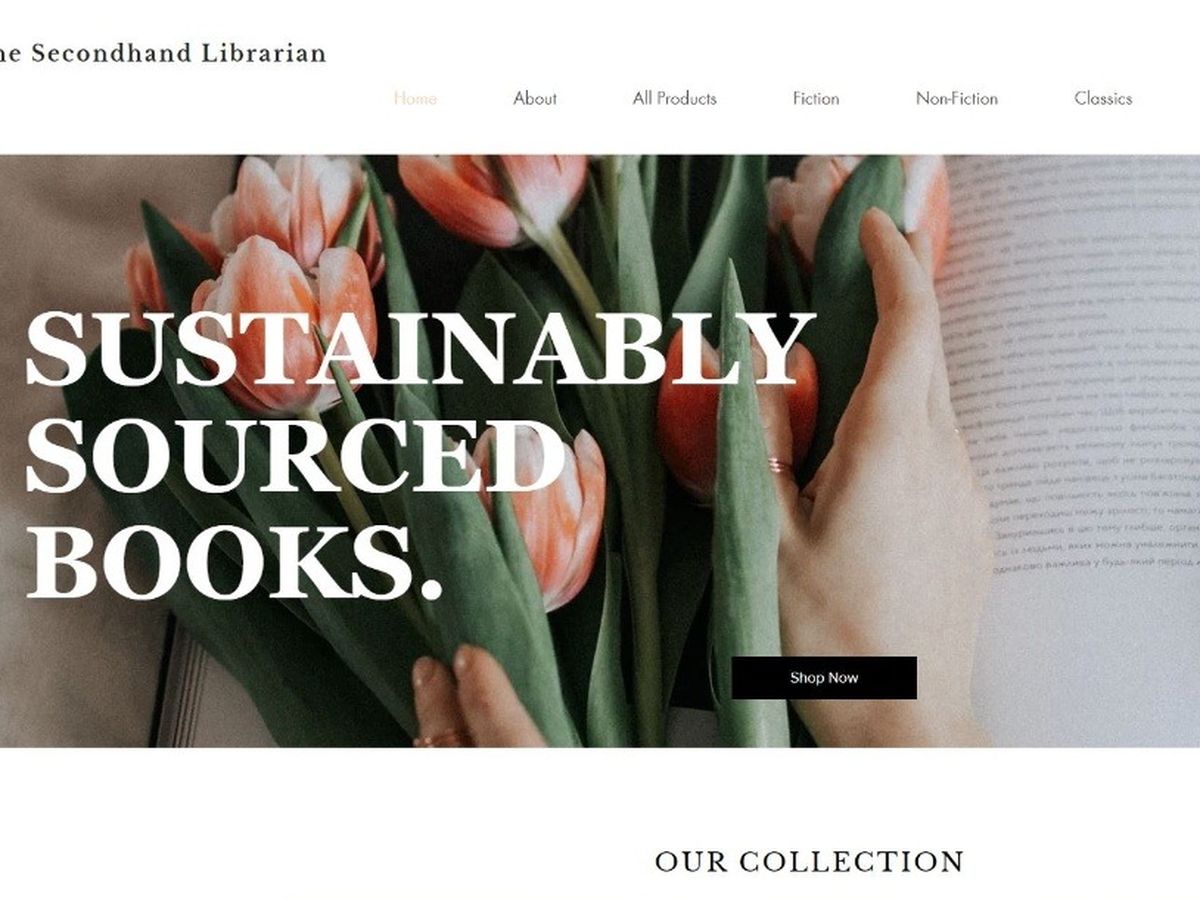Open All Products in the navigation
Viewport: 1200px width, 900px height.
pyautogui.click(x=675, y=98)
